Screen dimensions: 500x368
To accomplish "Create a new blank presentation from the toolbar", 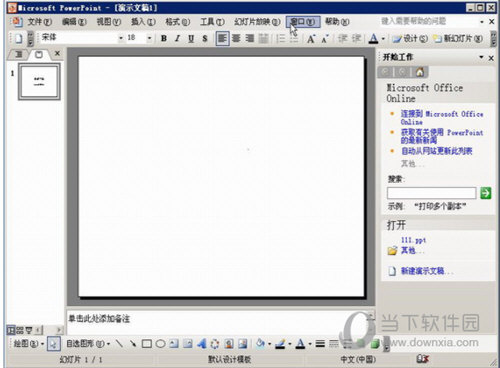I will [x=18, y=39].
